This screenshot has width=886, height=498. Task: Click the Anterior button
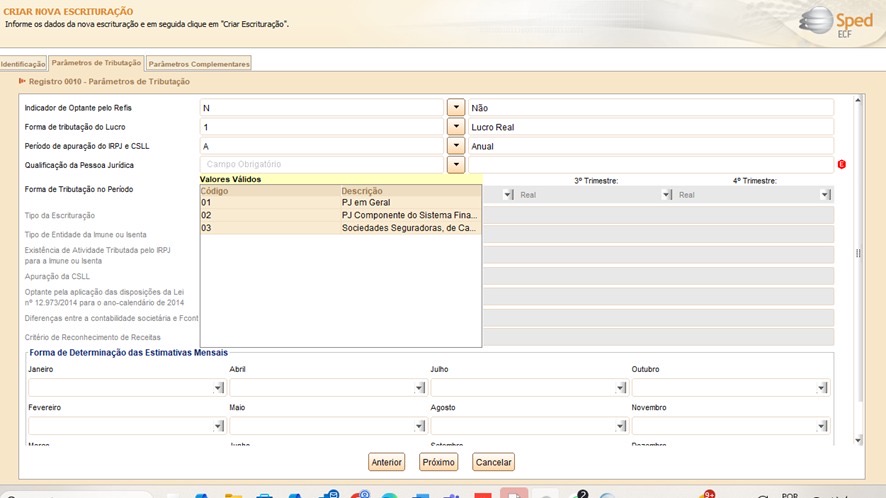(x=386, y=462)
